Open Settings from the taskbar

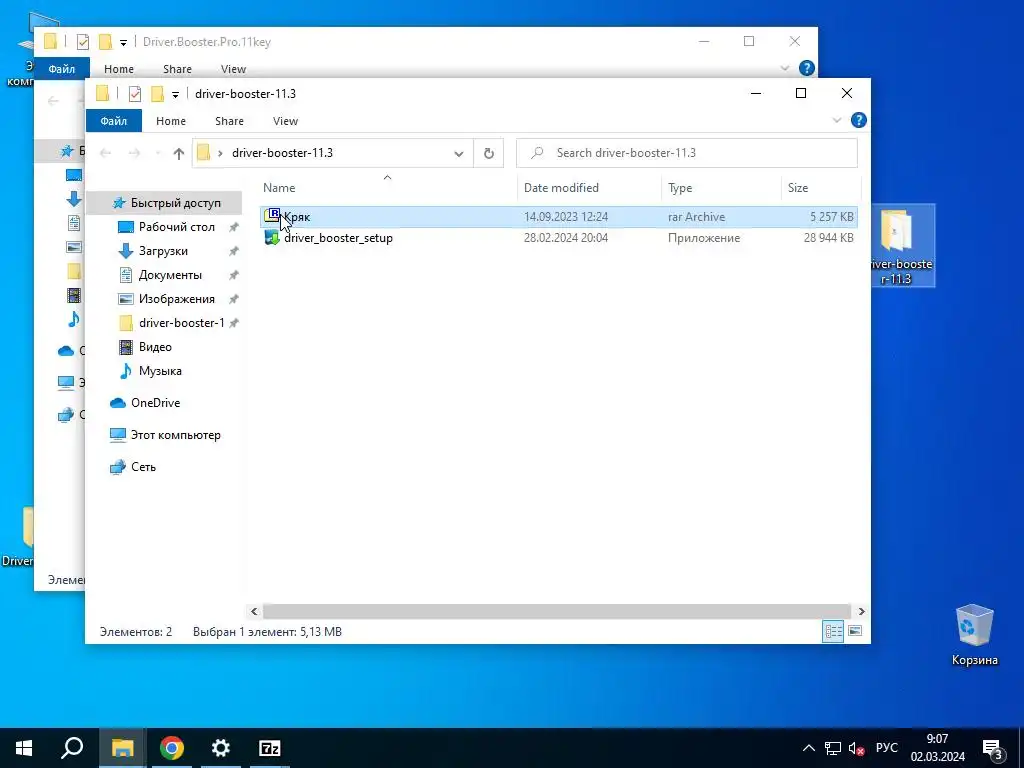coord(221,748)
